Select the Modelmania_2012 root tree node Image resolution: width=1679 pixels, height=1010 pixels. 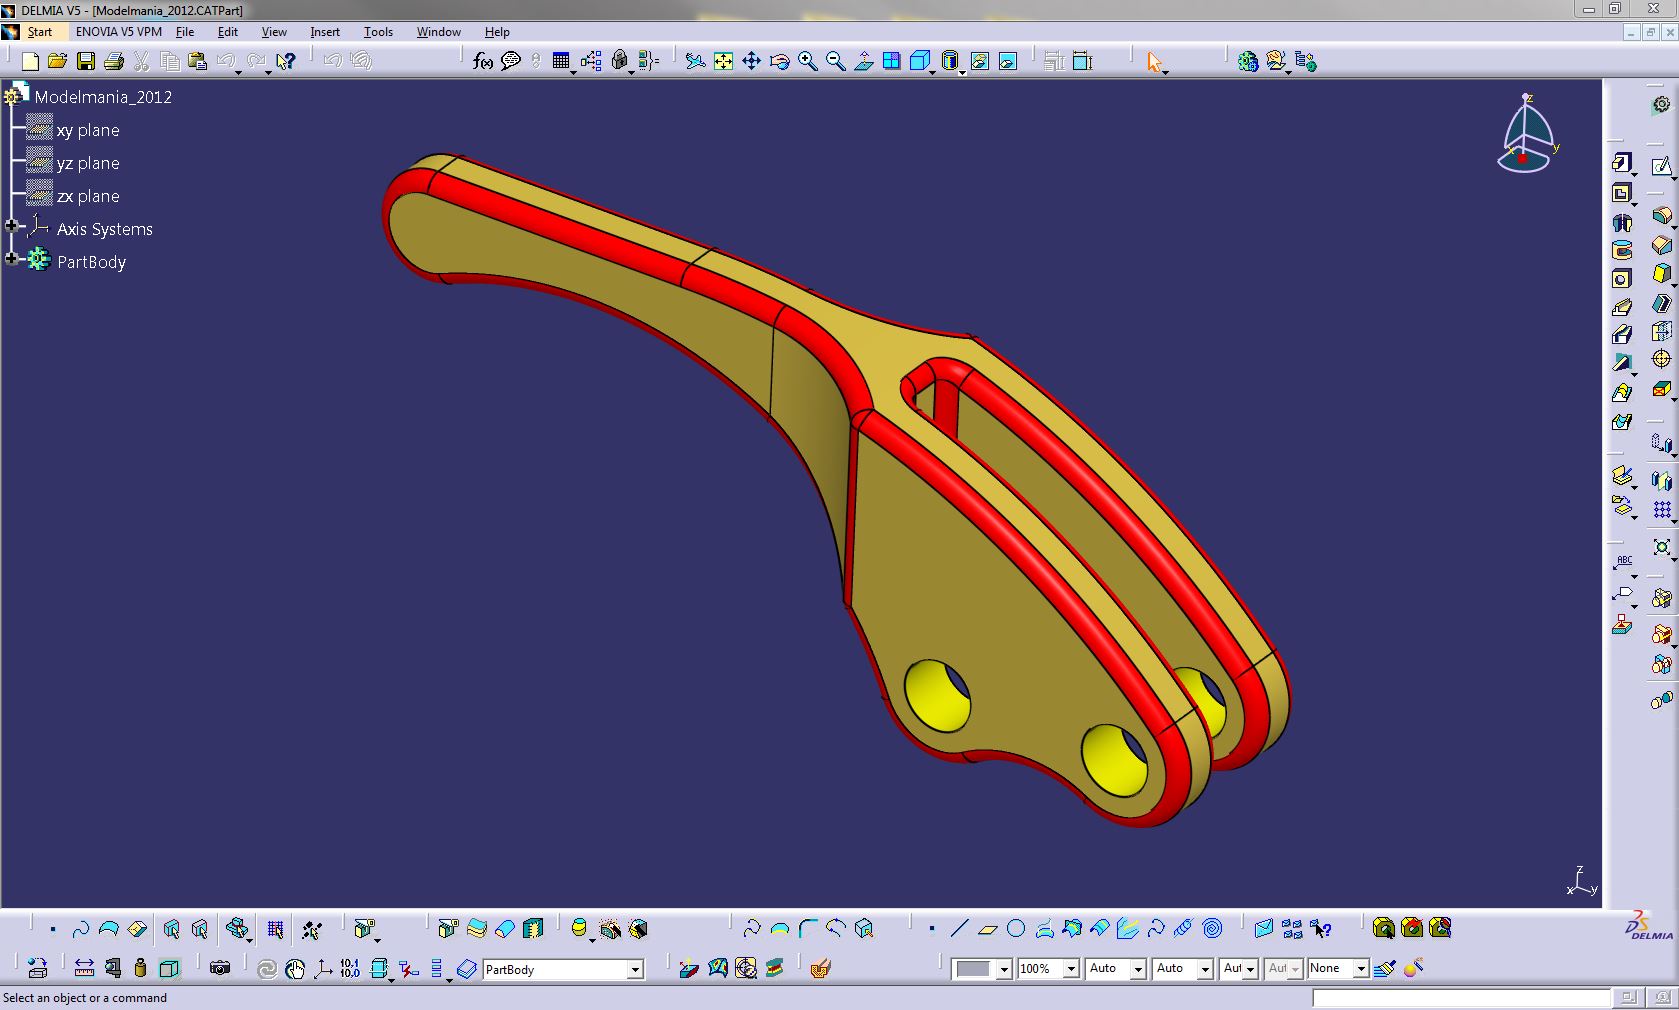(x=103, y=97)
